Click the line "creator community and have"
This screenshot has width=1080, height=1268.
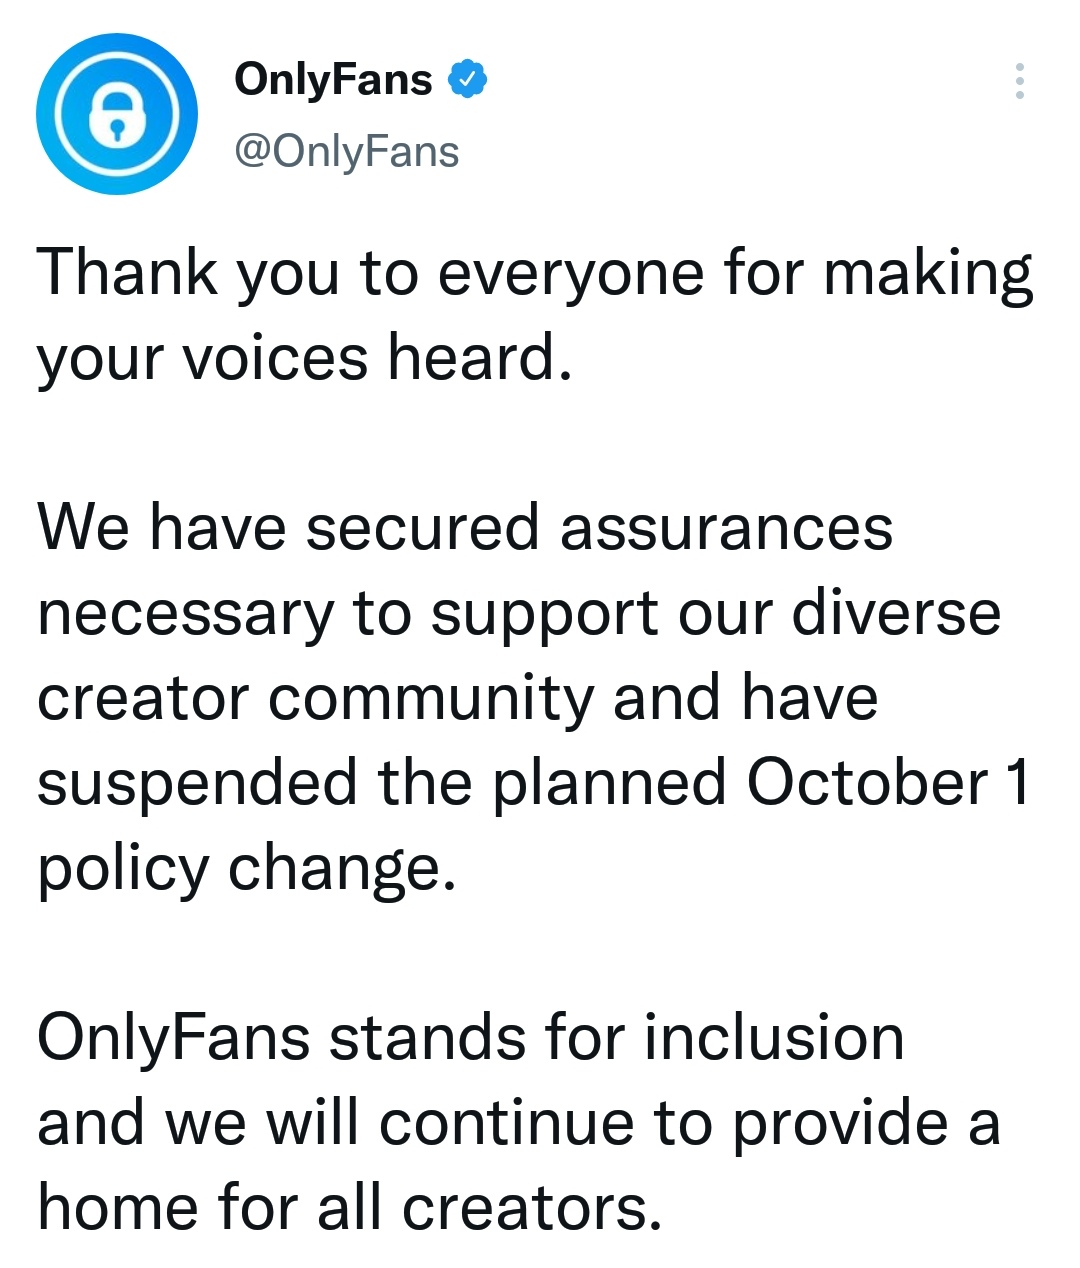(x=458, y=697)
